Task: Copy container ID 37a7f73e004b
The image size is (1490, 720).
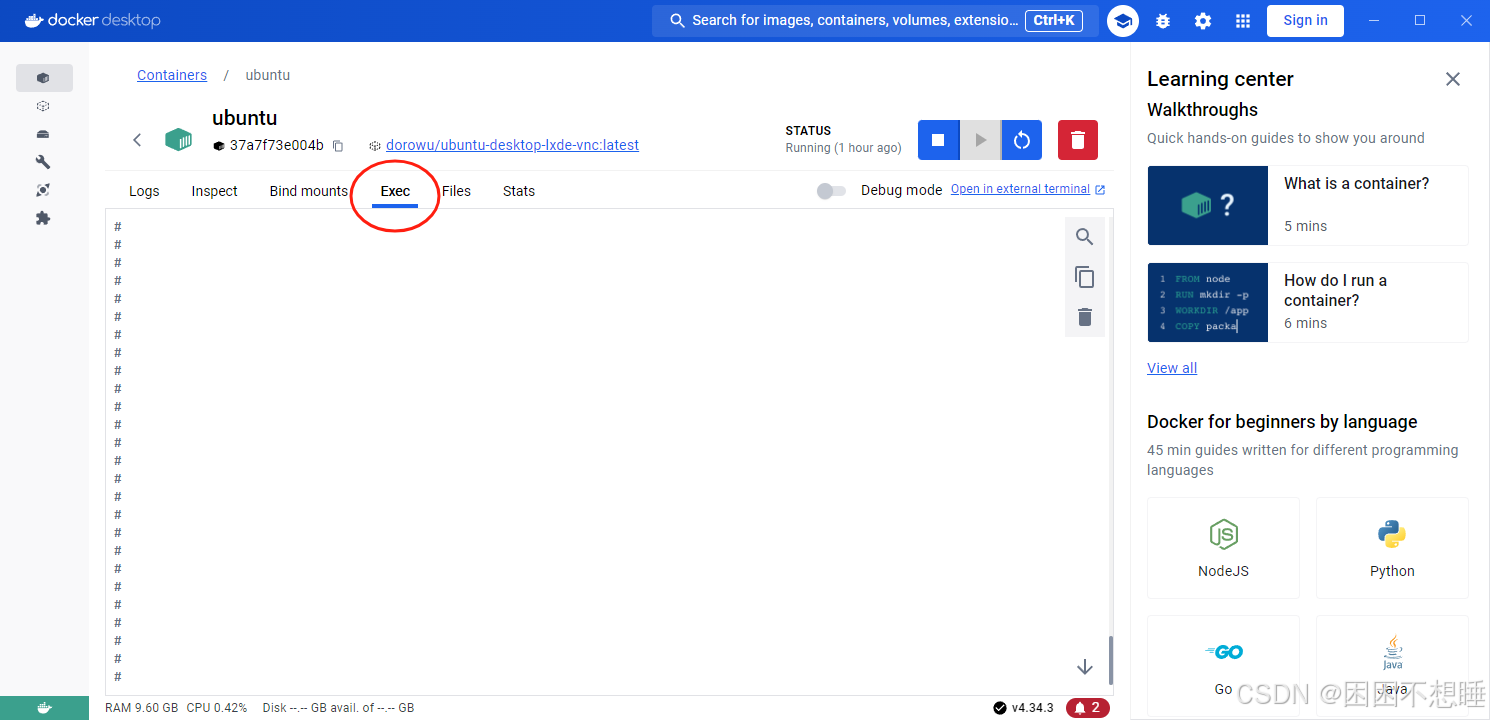Action: pyautogui.click(x=338, y=146)
